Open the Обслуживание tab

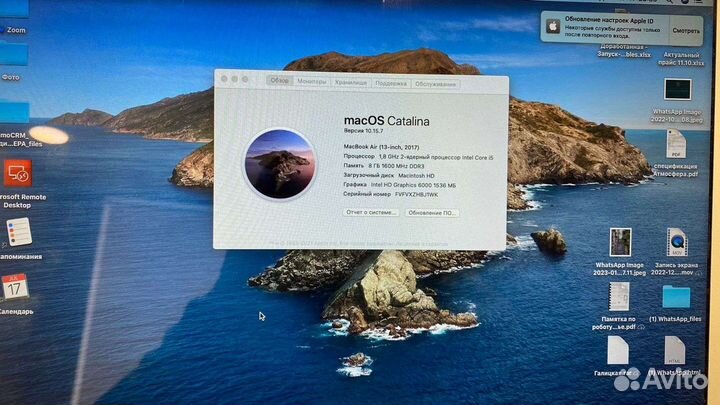pyautogui.click(x=435, y=84)
